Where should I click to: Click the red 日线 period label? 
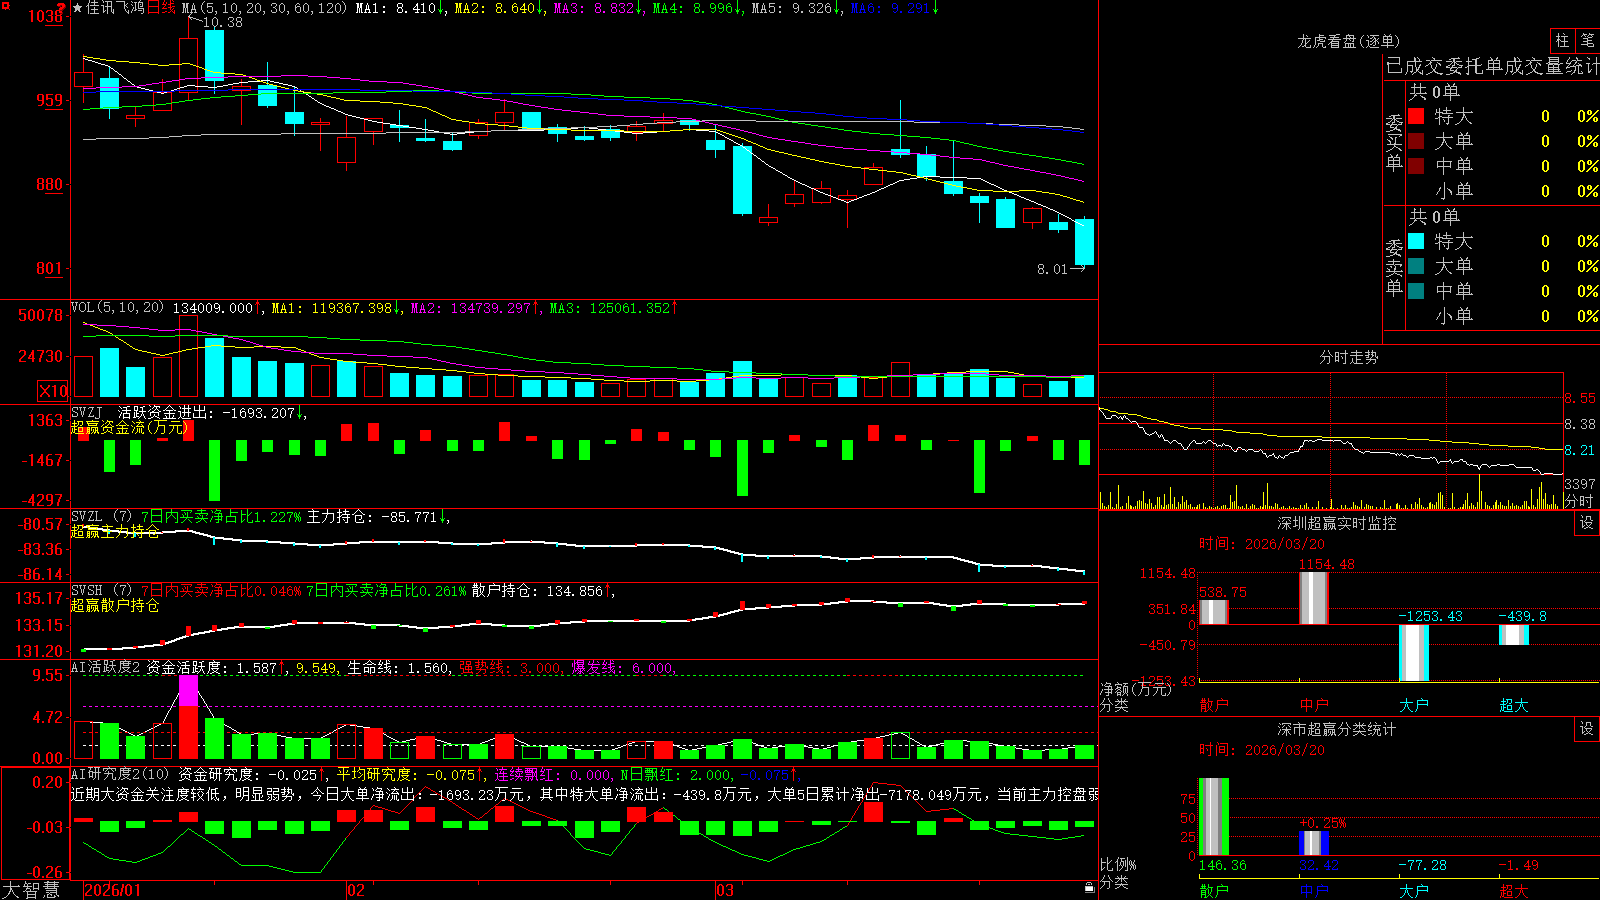[161, 8]
